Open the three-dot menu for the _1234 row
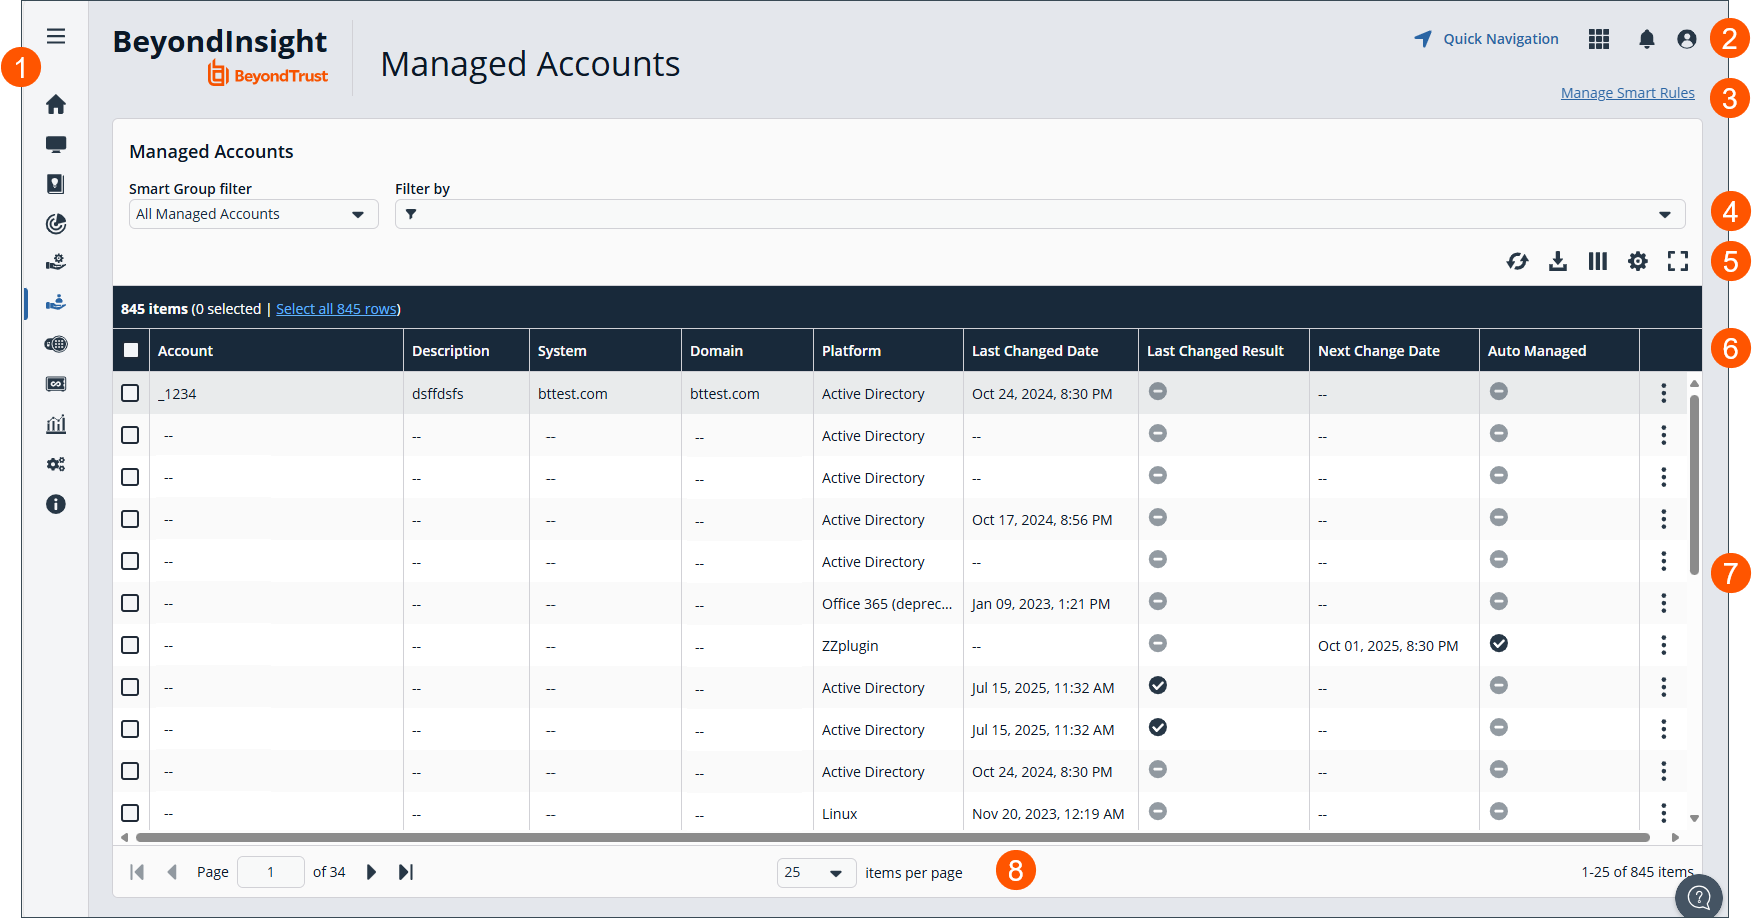The height and width of the screenshot is (918, 1752). tap(1664, 393)
